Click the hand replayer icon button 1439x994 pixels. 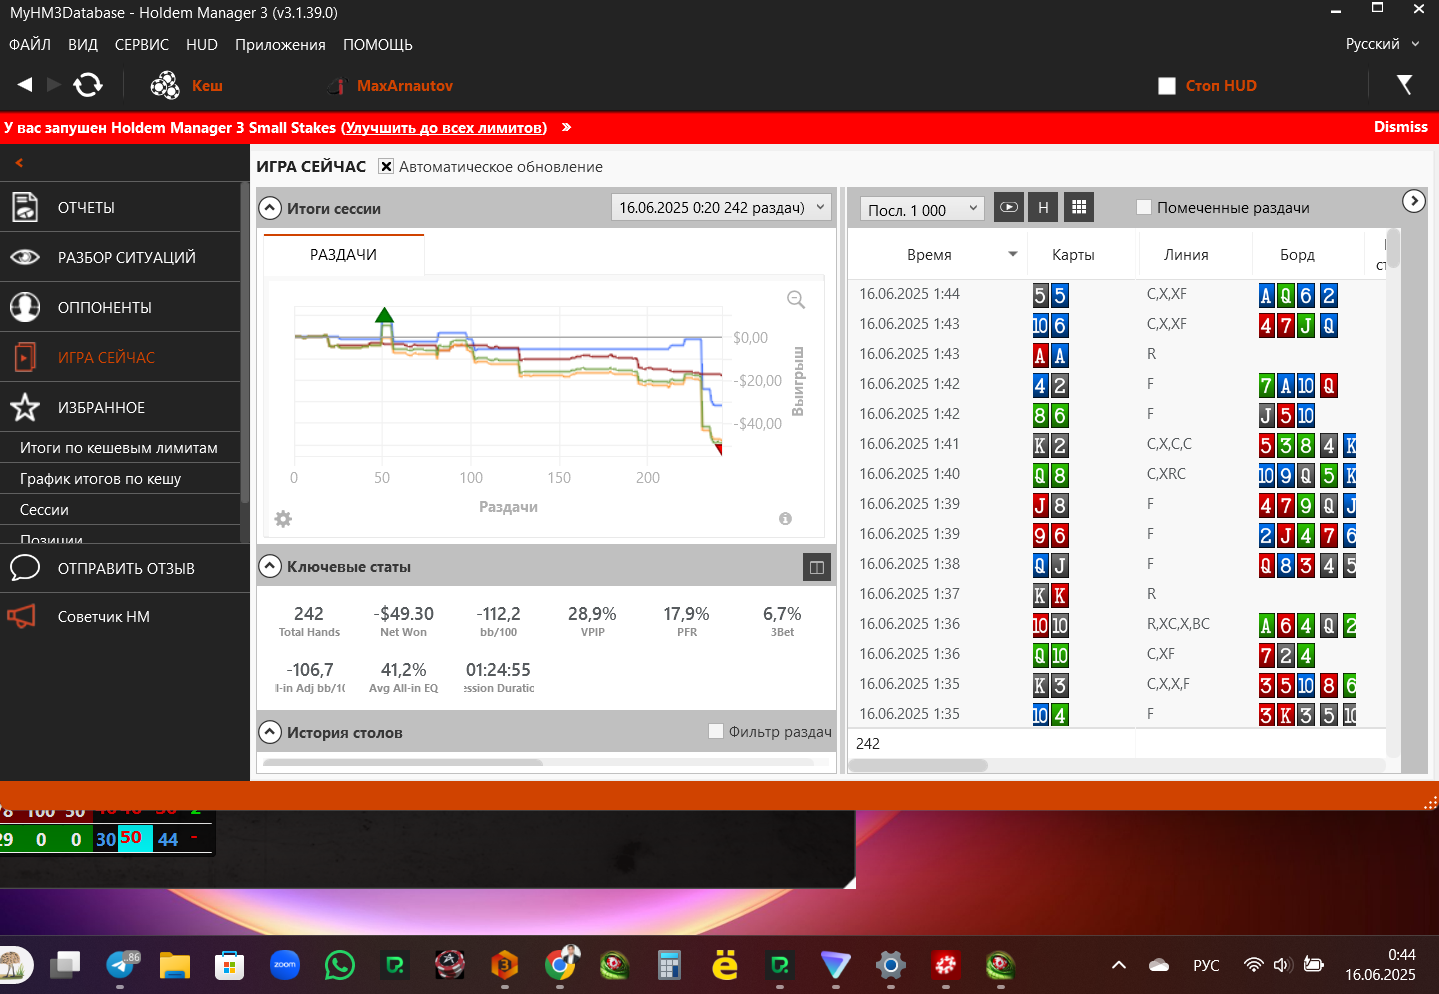(1009, 207)
